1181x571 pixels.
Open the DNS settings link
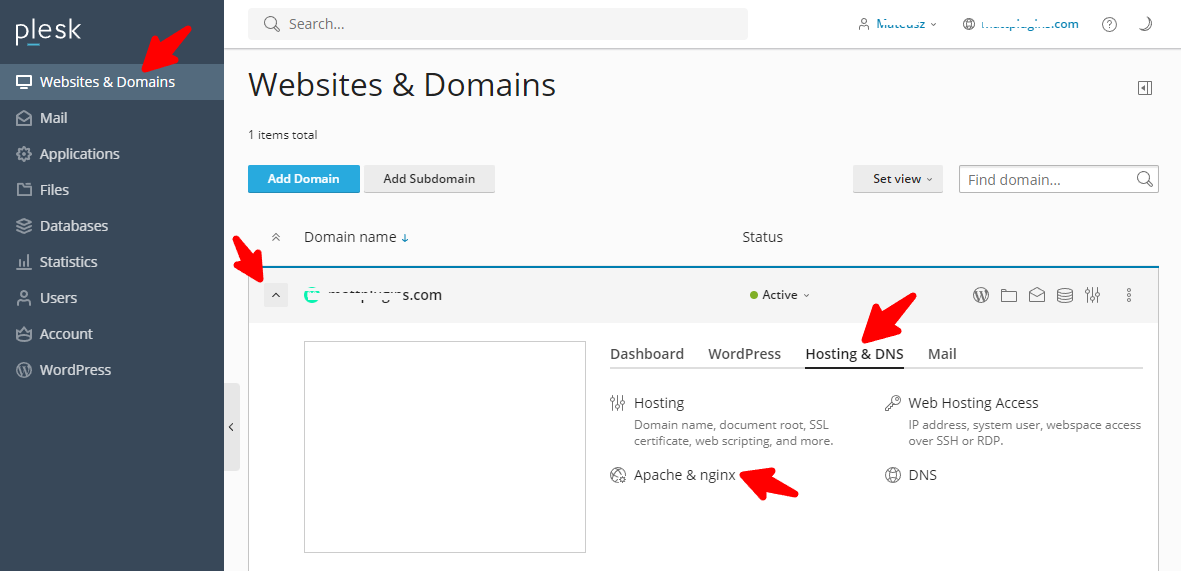923,475
